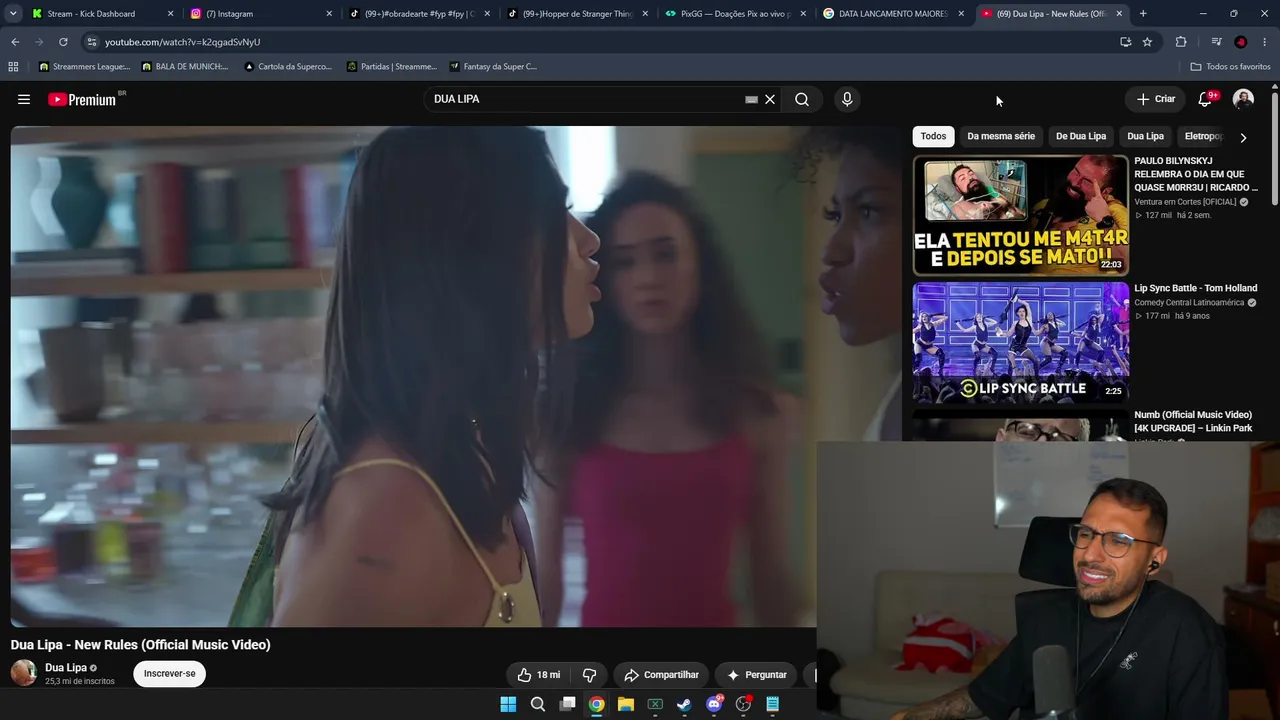The image size is (1280, 720).
Task: Select the De Dua Lipa chip
Action: (x=1081, y=136)
